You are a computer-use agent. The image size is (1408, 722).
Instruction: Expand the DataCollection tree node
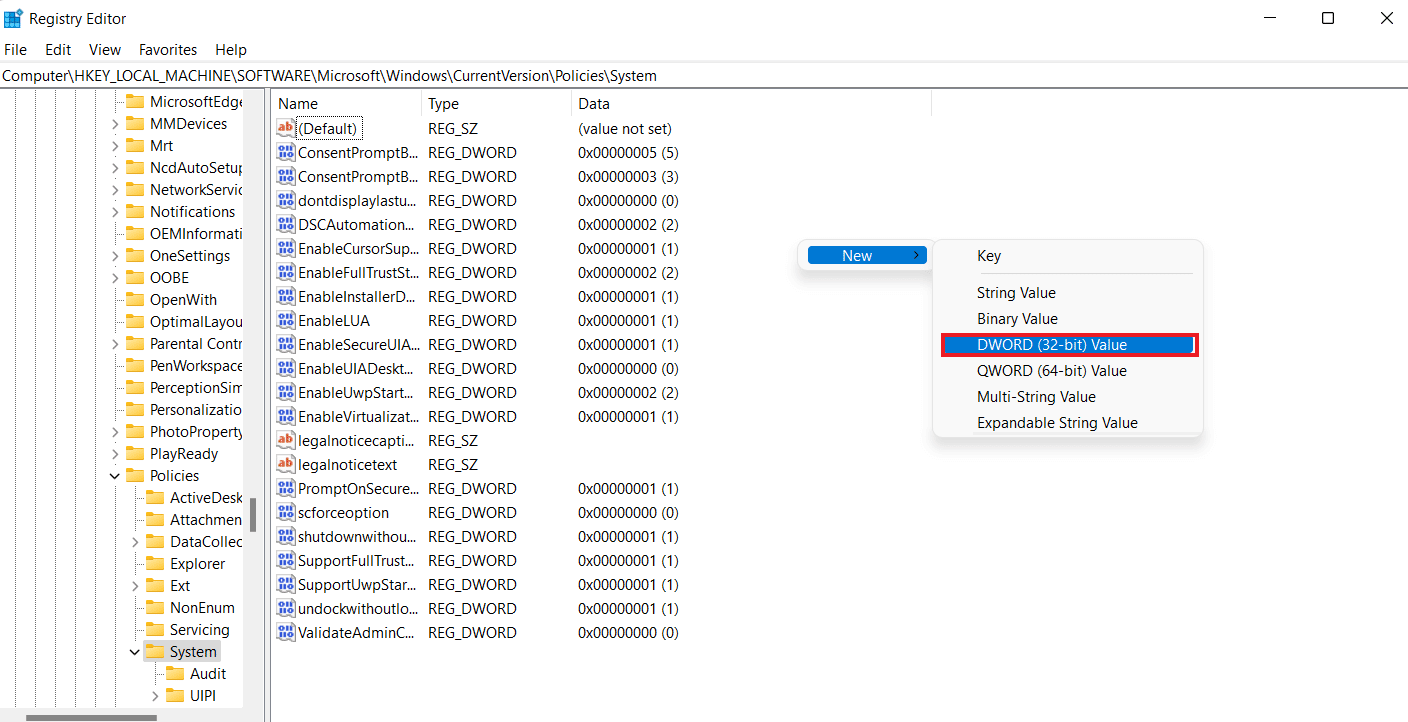coord(135,542)
